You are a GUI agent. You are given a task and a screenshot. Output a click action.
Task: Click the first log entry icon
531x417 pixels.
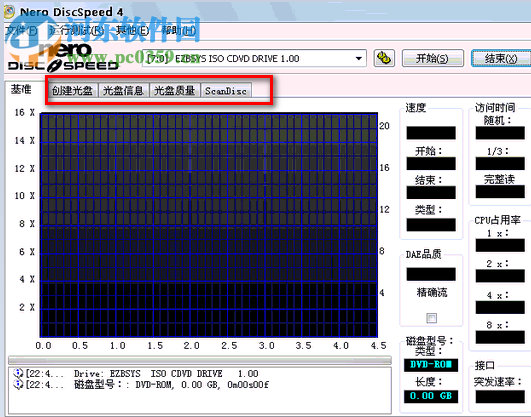tap(18, 373)
